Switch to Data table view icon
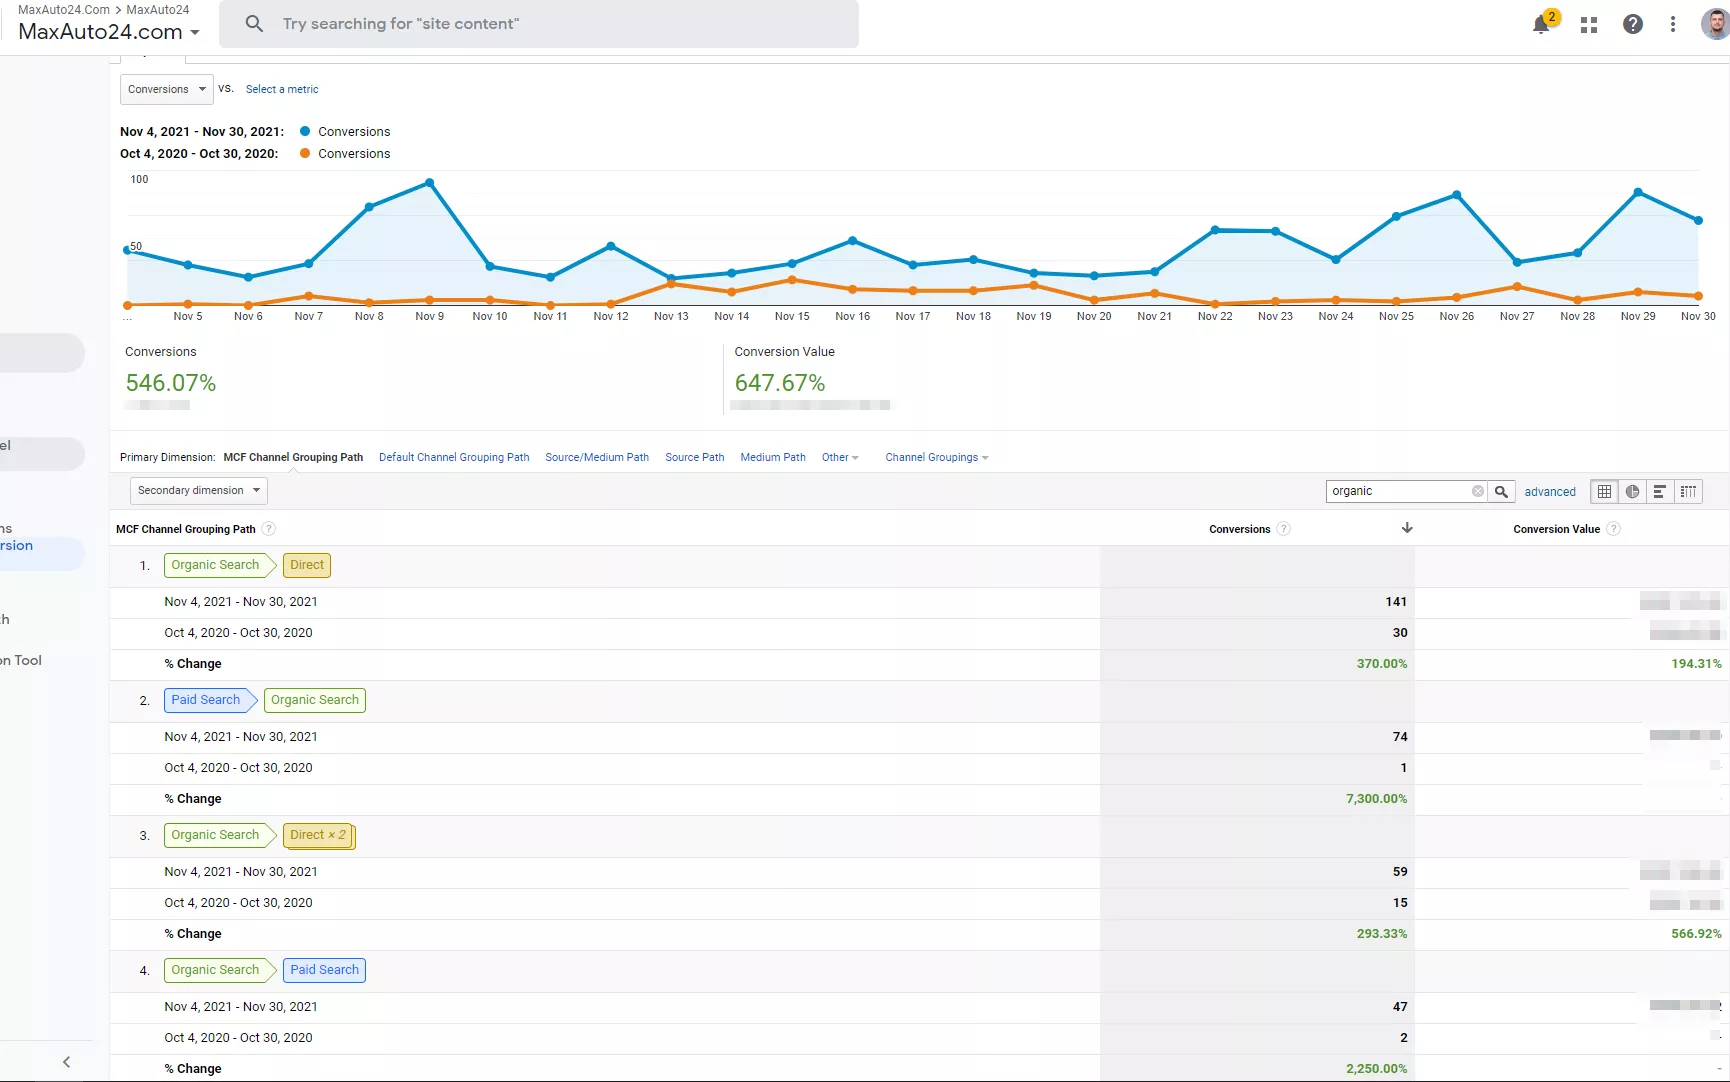The image size is (1730, 1082). (x=1604, y=491)
